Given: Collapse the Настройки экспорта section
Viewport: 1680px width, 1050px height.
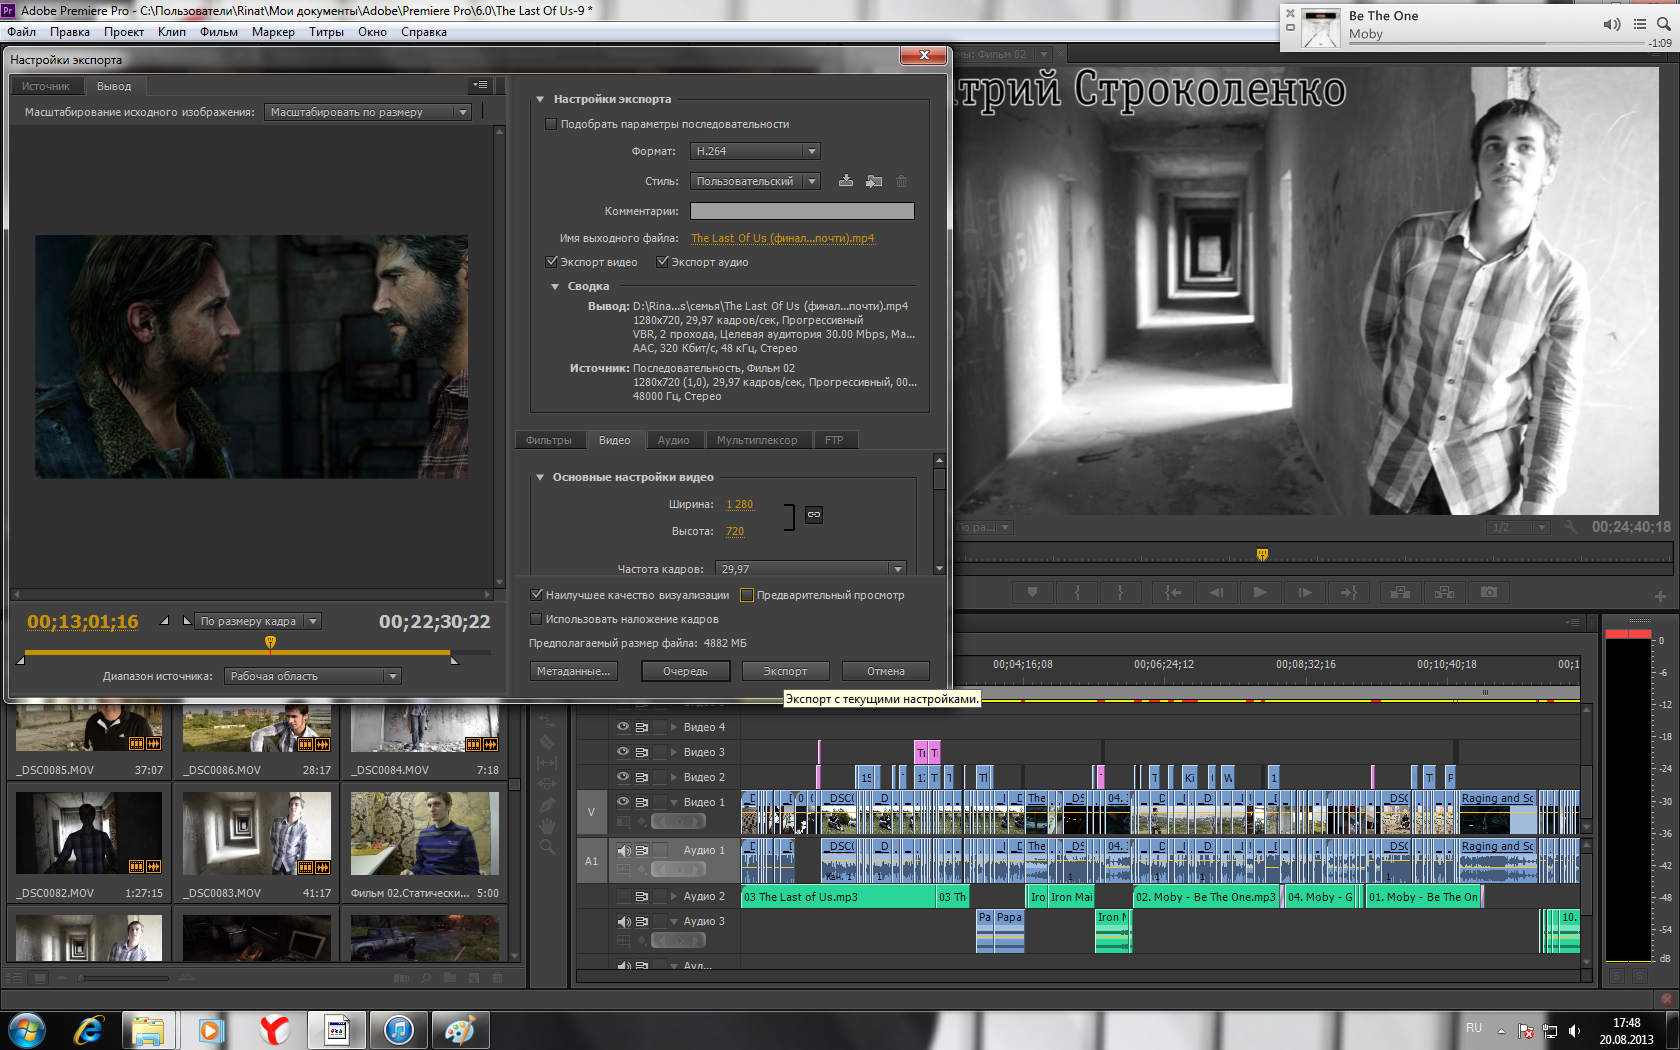Looking at the screenshot, I should [x=540, y=99].
